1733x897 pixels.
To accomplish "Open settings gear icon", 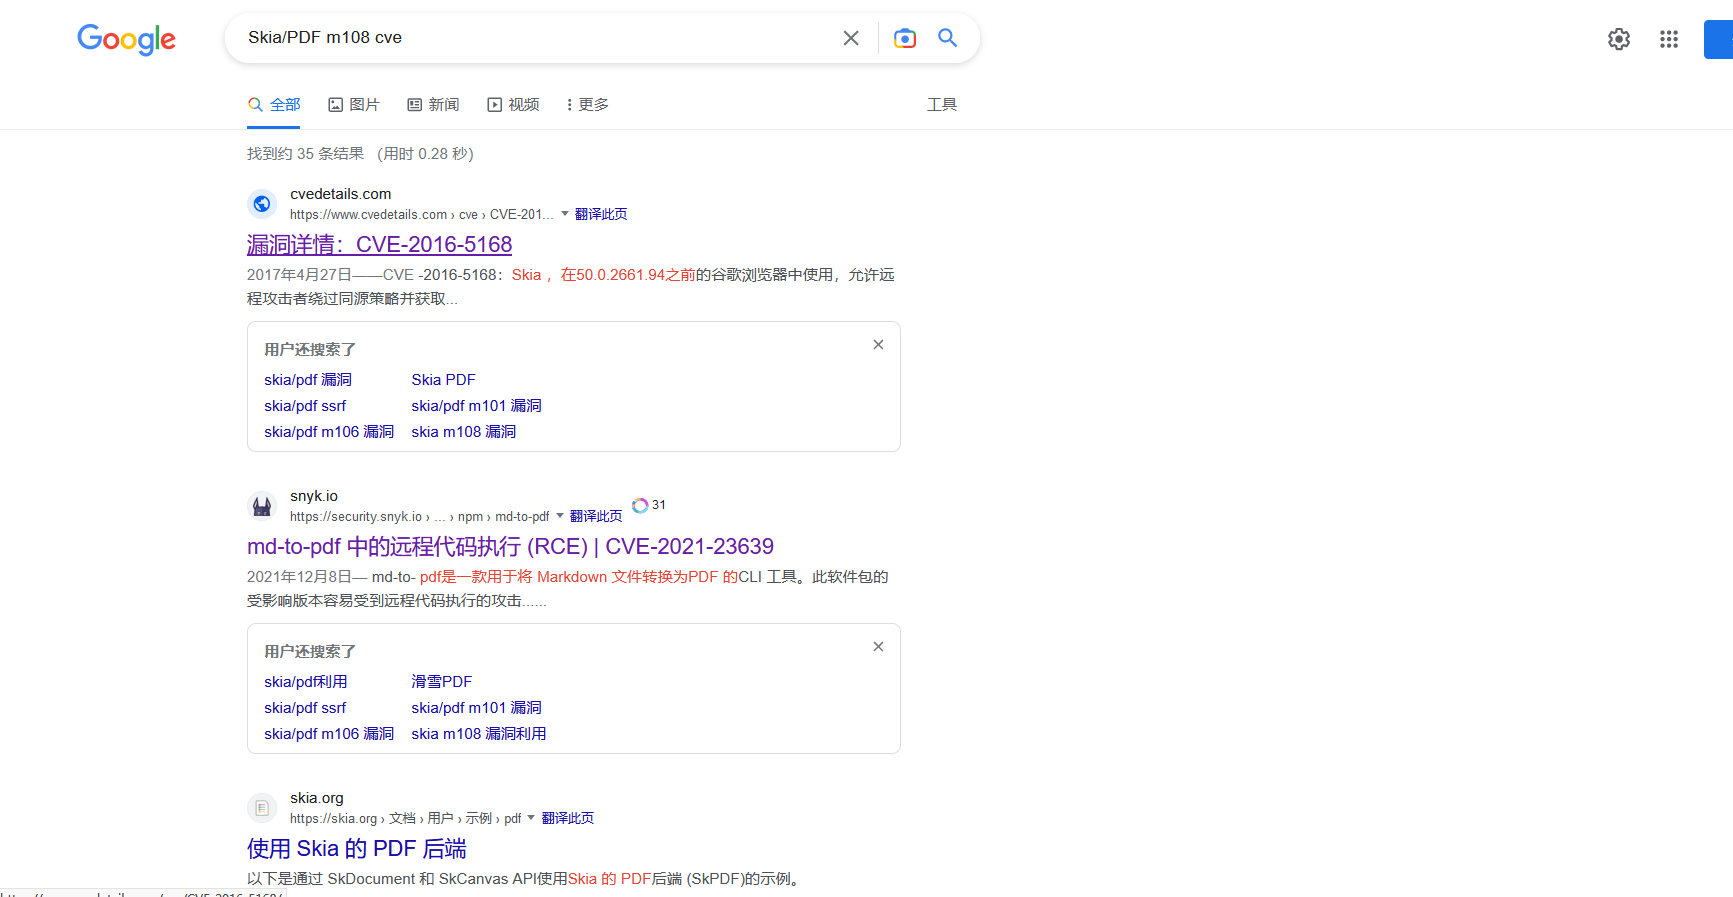I will tap(1619, 39).
